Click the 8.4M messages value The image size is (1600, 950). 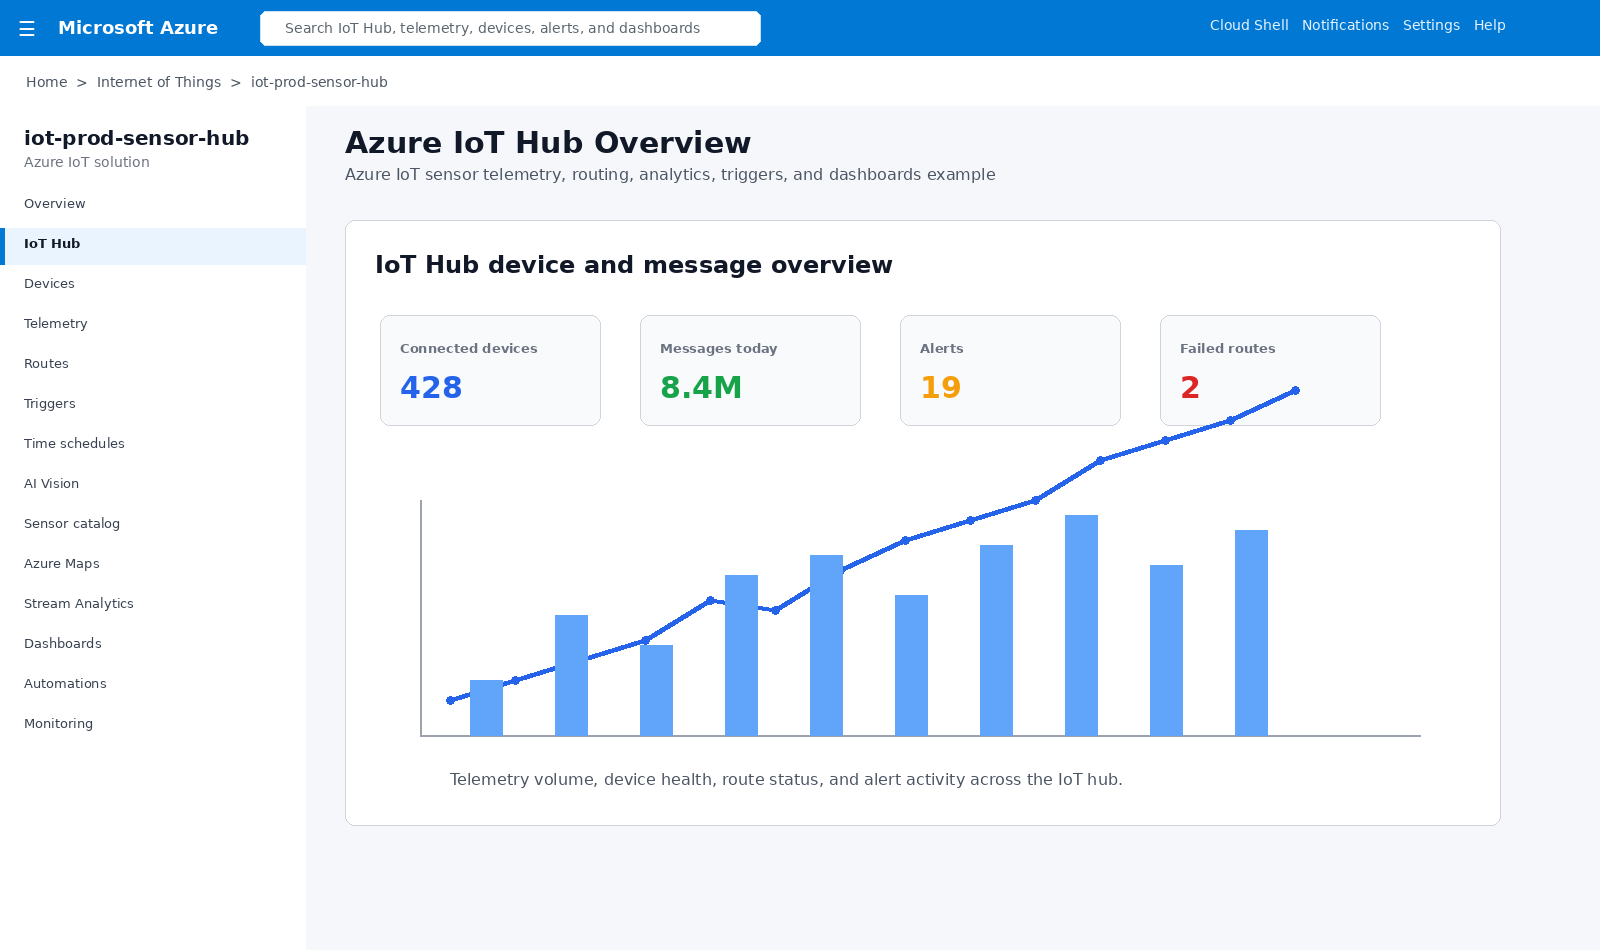click(x=701, y=388)
